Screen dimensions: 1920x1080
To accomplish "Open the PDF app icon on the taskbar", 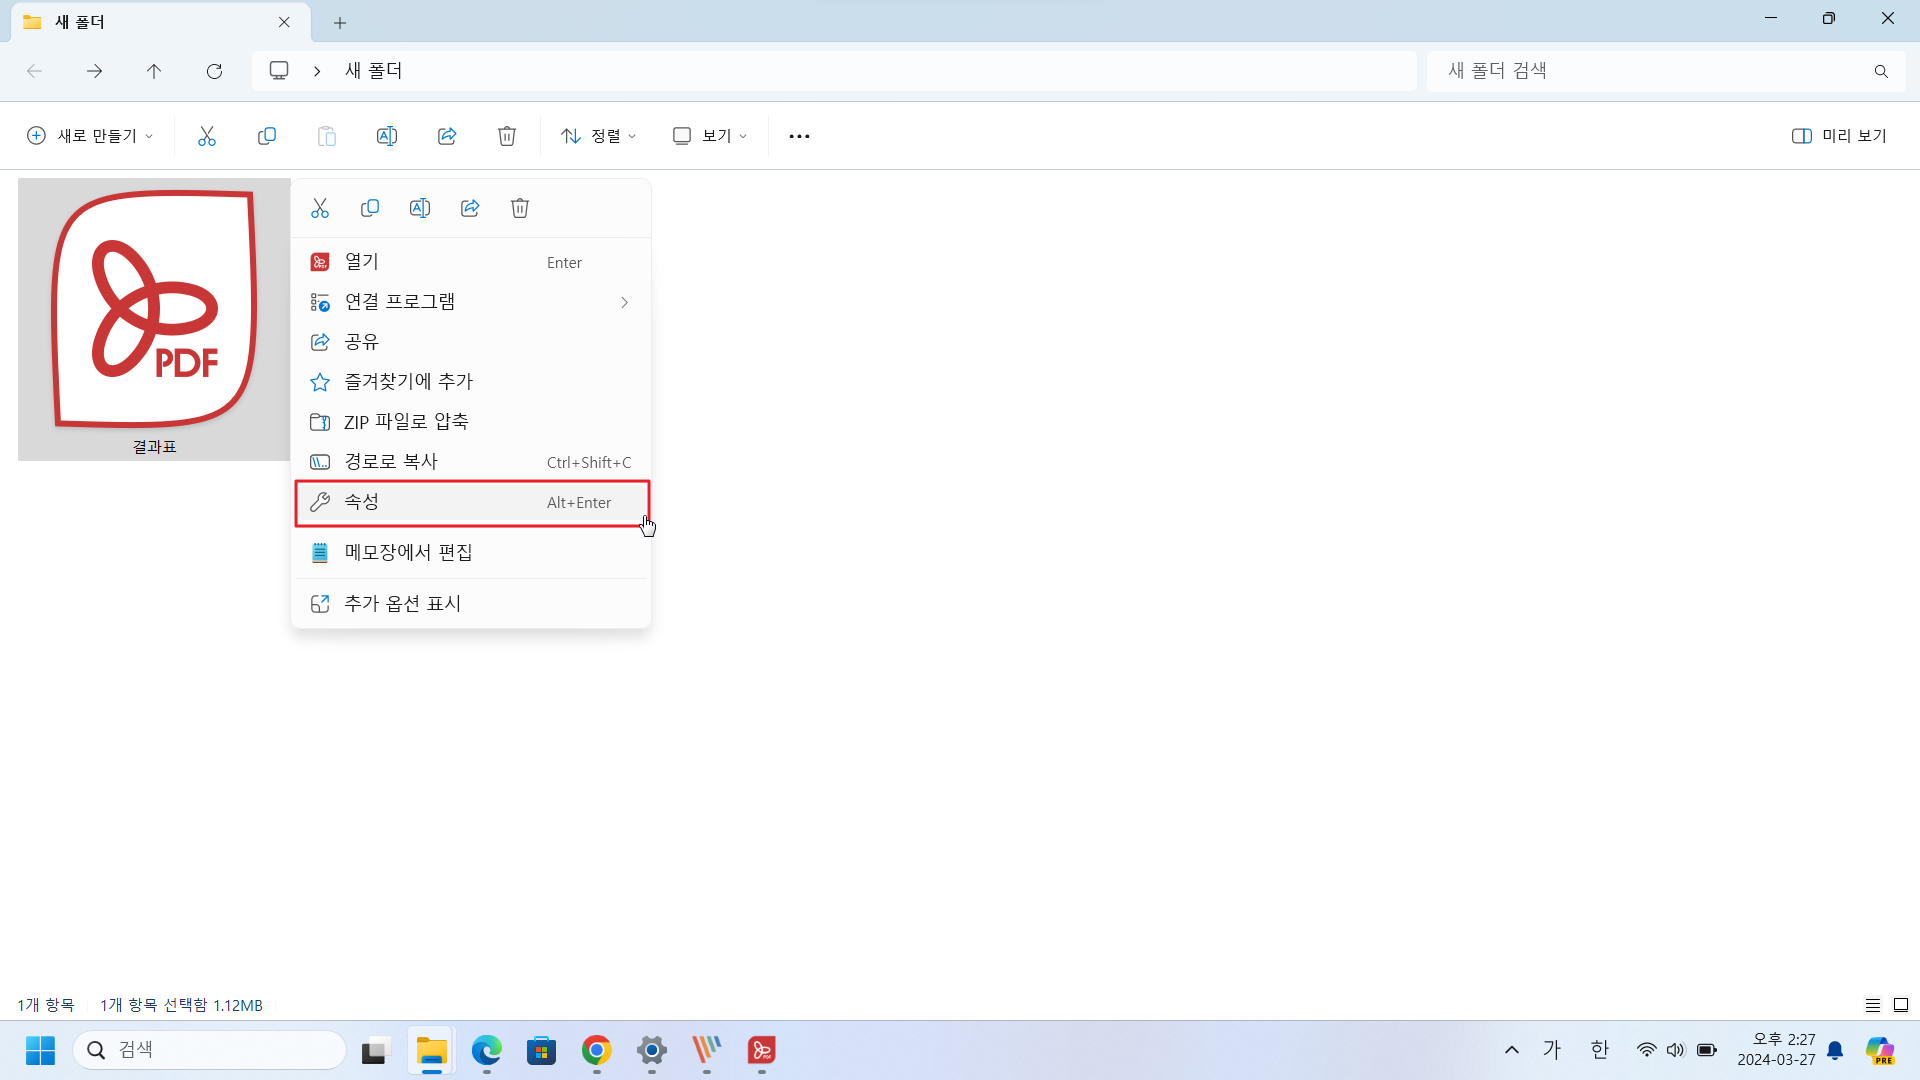I will coord(762,1050).
